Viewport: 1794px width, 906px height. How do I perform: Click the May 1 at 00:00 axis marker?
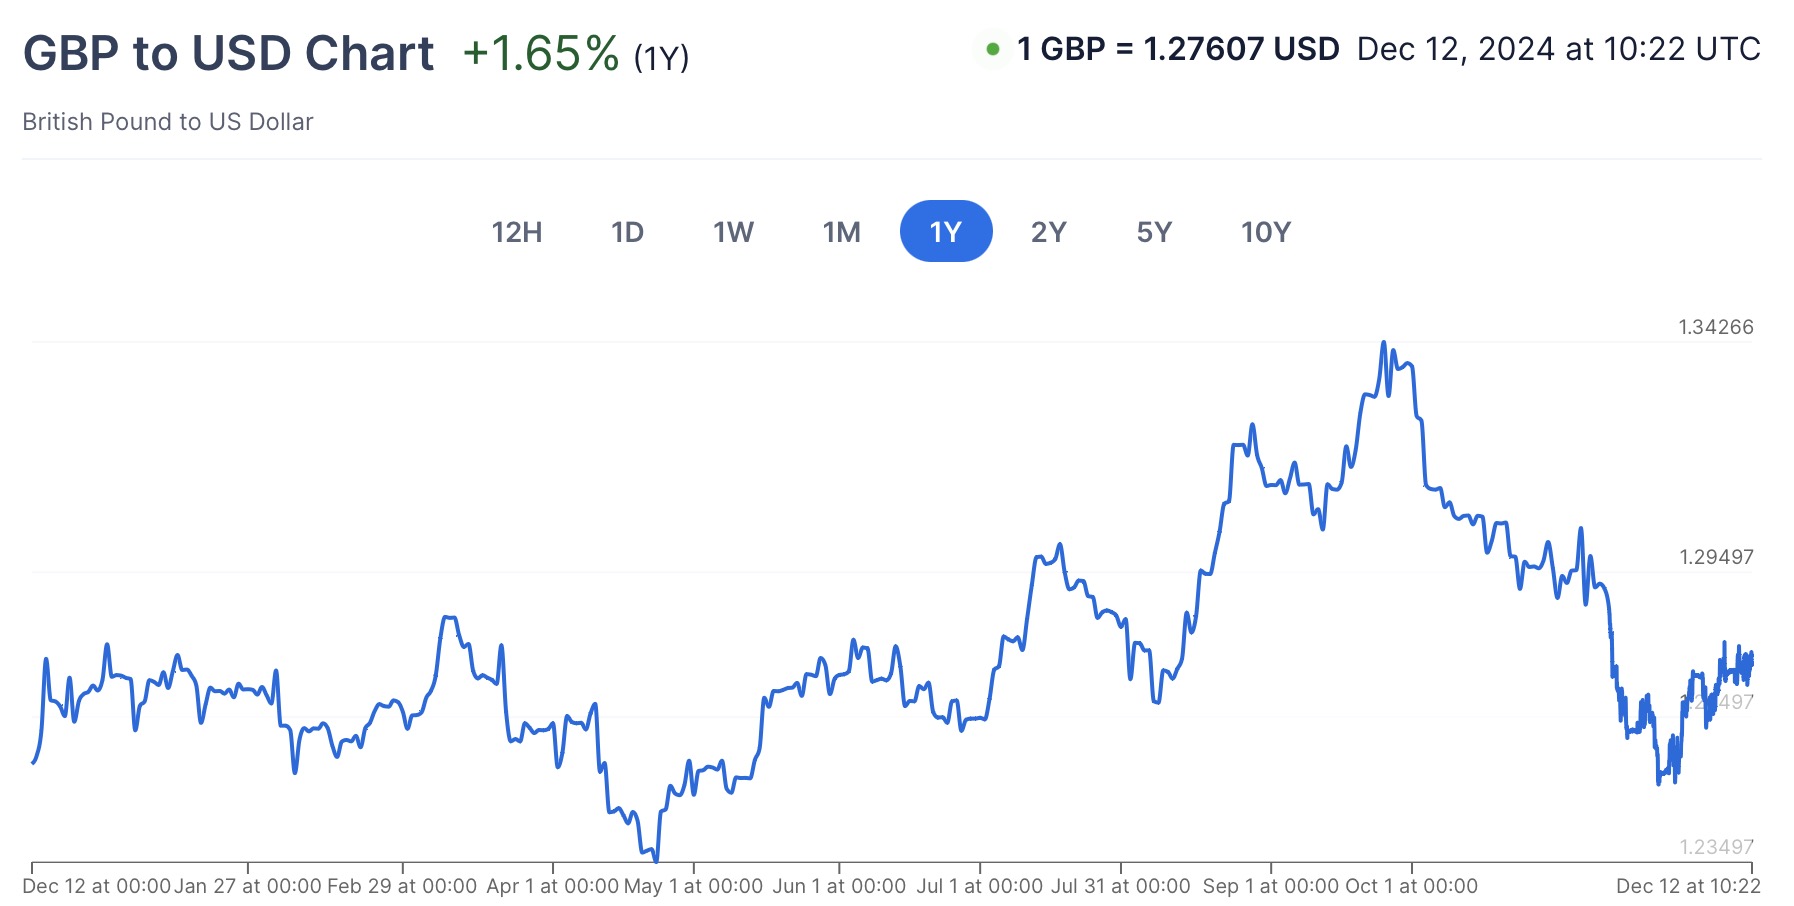click(x=693, y=886)
